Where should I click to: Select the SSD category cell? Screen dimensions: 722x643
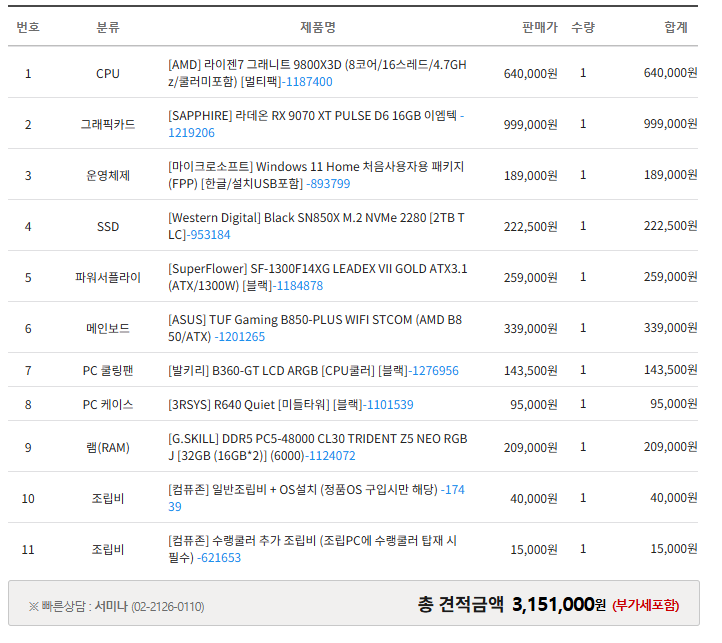coord(108,227)
